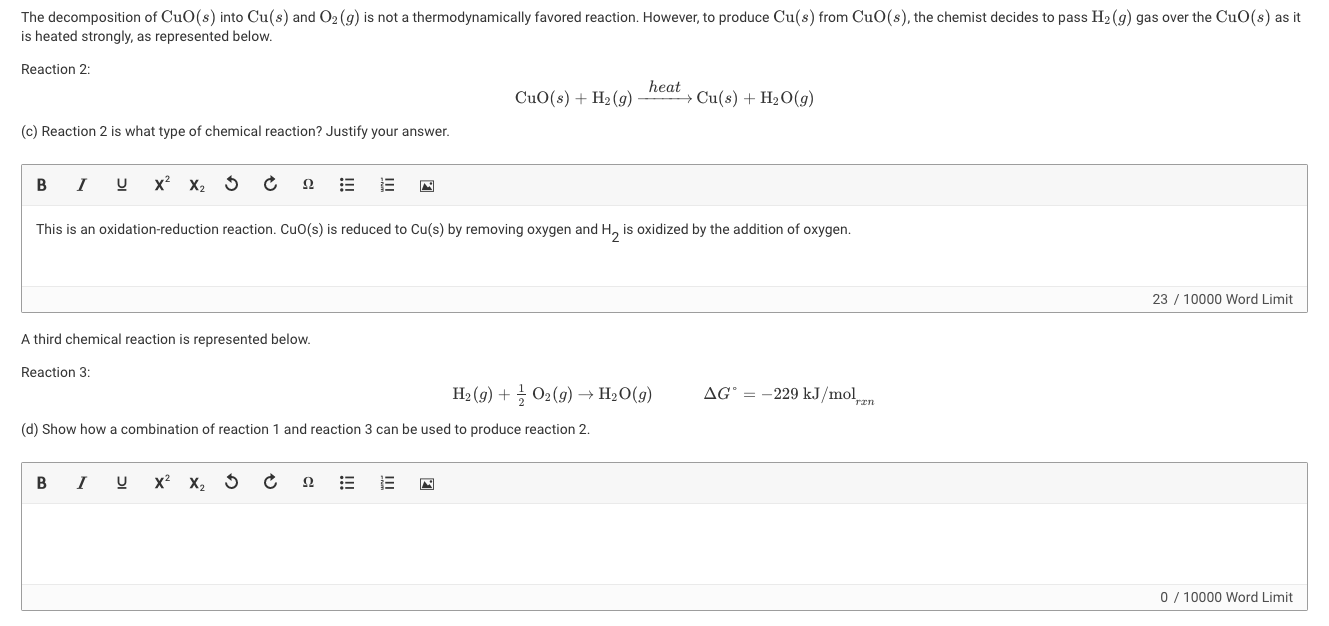Redo a change in the part (c) editor

point(268,185)
